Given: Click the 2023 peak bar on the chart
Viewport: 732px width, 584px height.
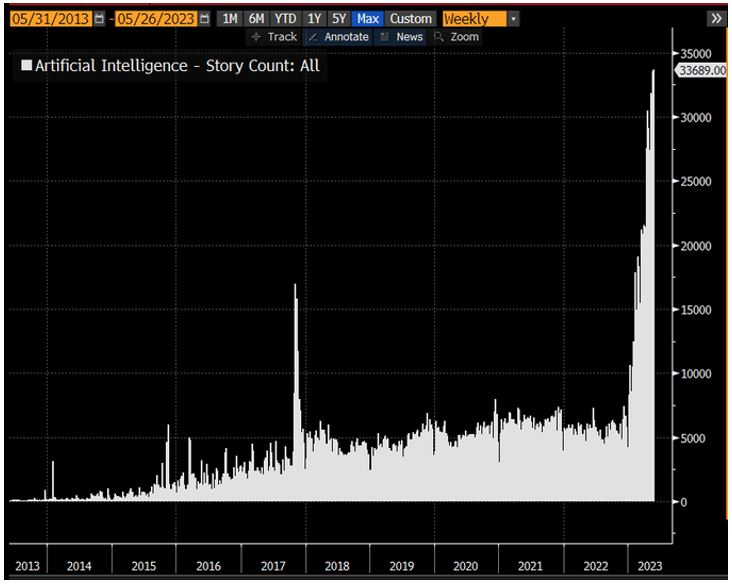Looking at the screenshot, I should click(653, 286).
